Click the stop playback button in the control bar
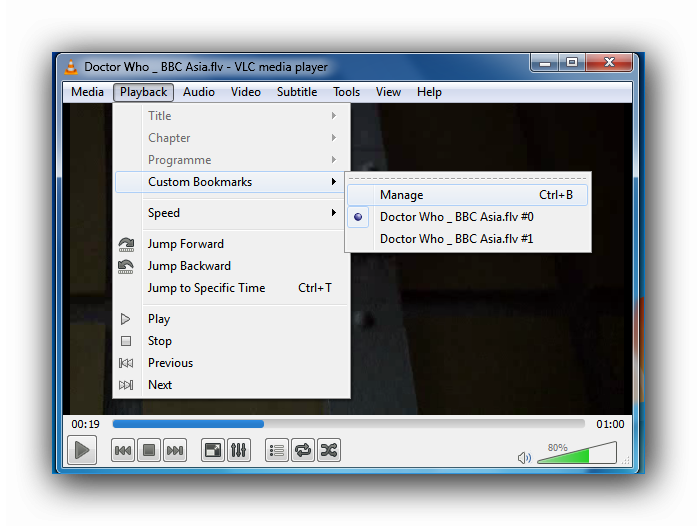 (x=148, y=450)
